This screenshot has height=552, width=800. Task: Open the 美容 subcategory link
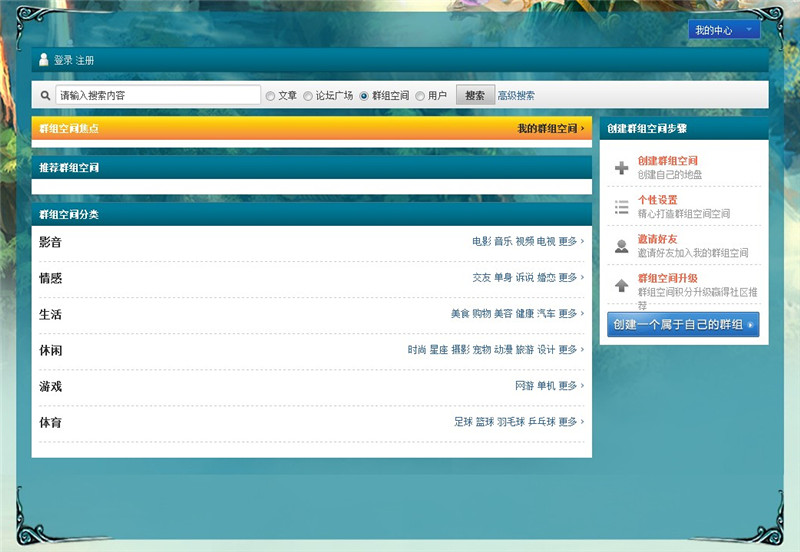tap(503, 314)
